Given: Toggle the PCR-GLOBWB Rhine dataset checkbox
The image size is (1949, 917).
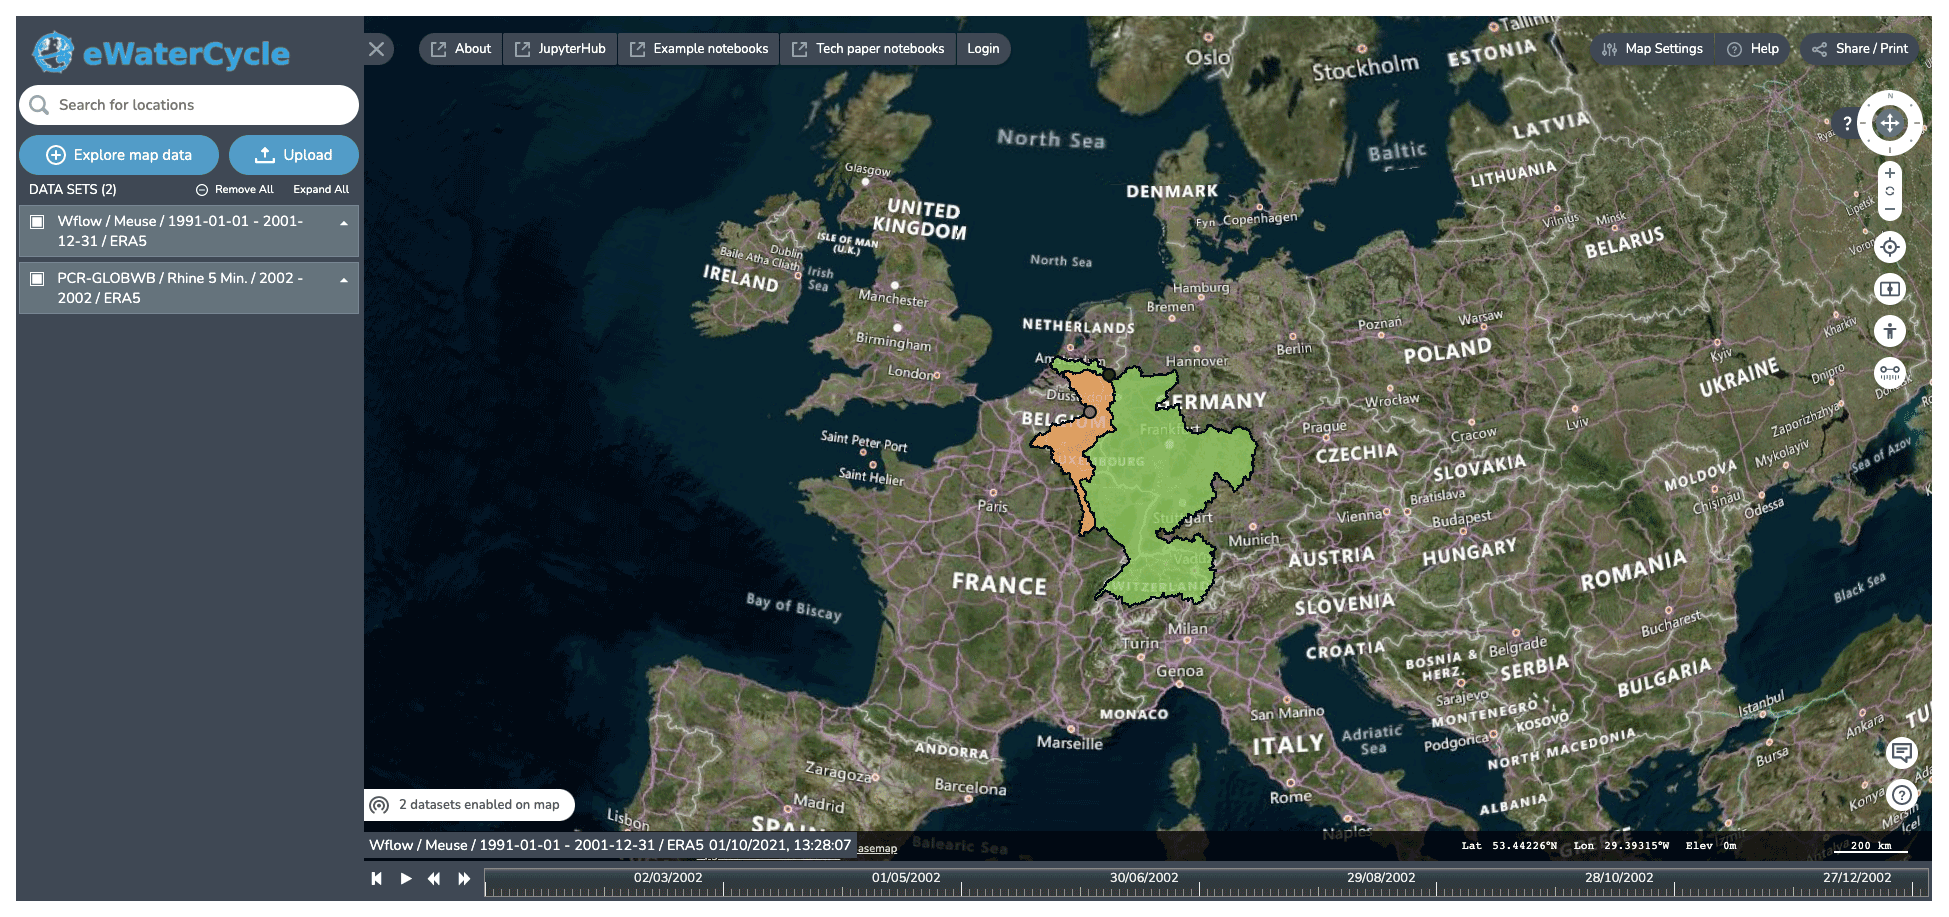Looking at the screenshot, I should [x=37, y=279].
